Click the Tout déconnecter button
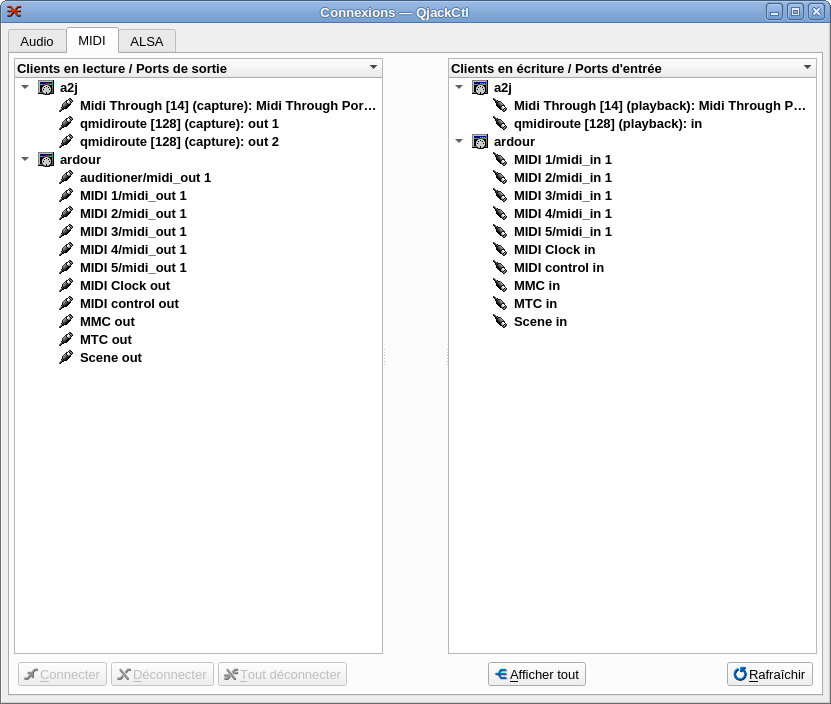The height and width of the screenshot is (704, 831). pyautogui.click(x=282, y=674)
